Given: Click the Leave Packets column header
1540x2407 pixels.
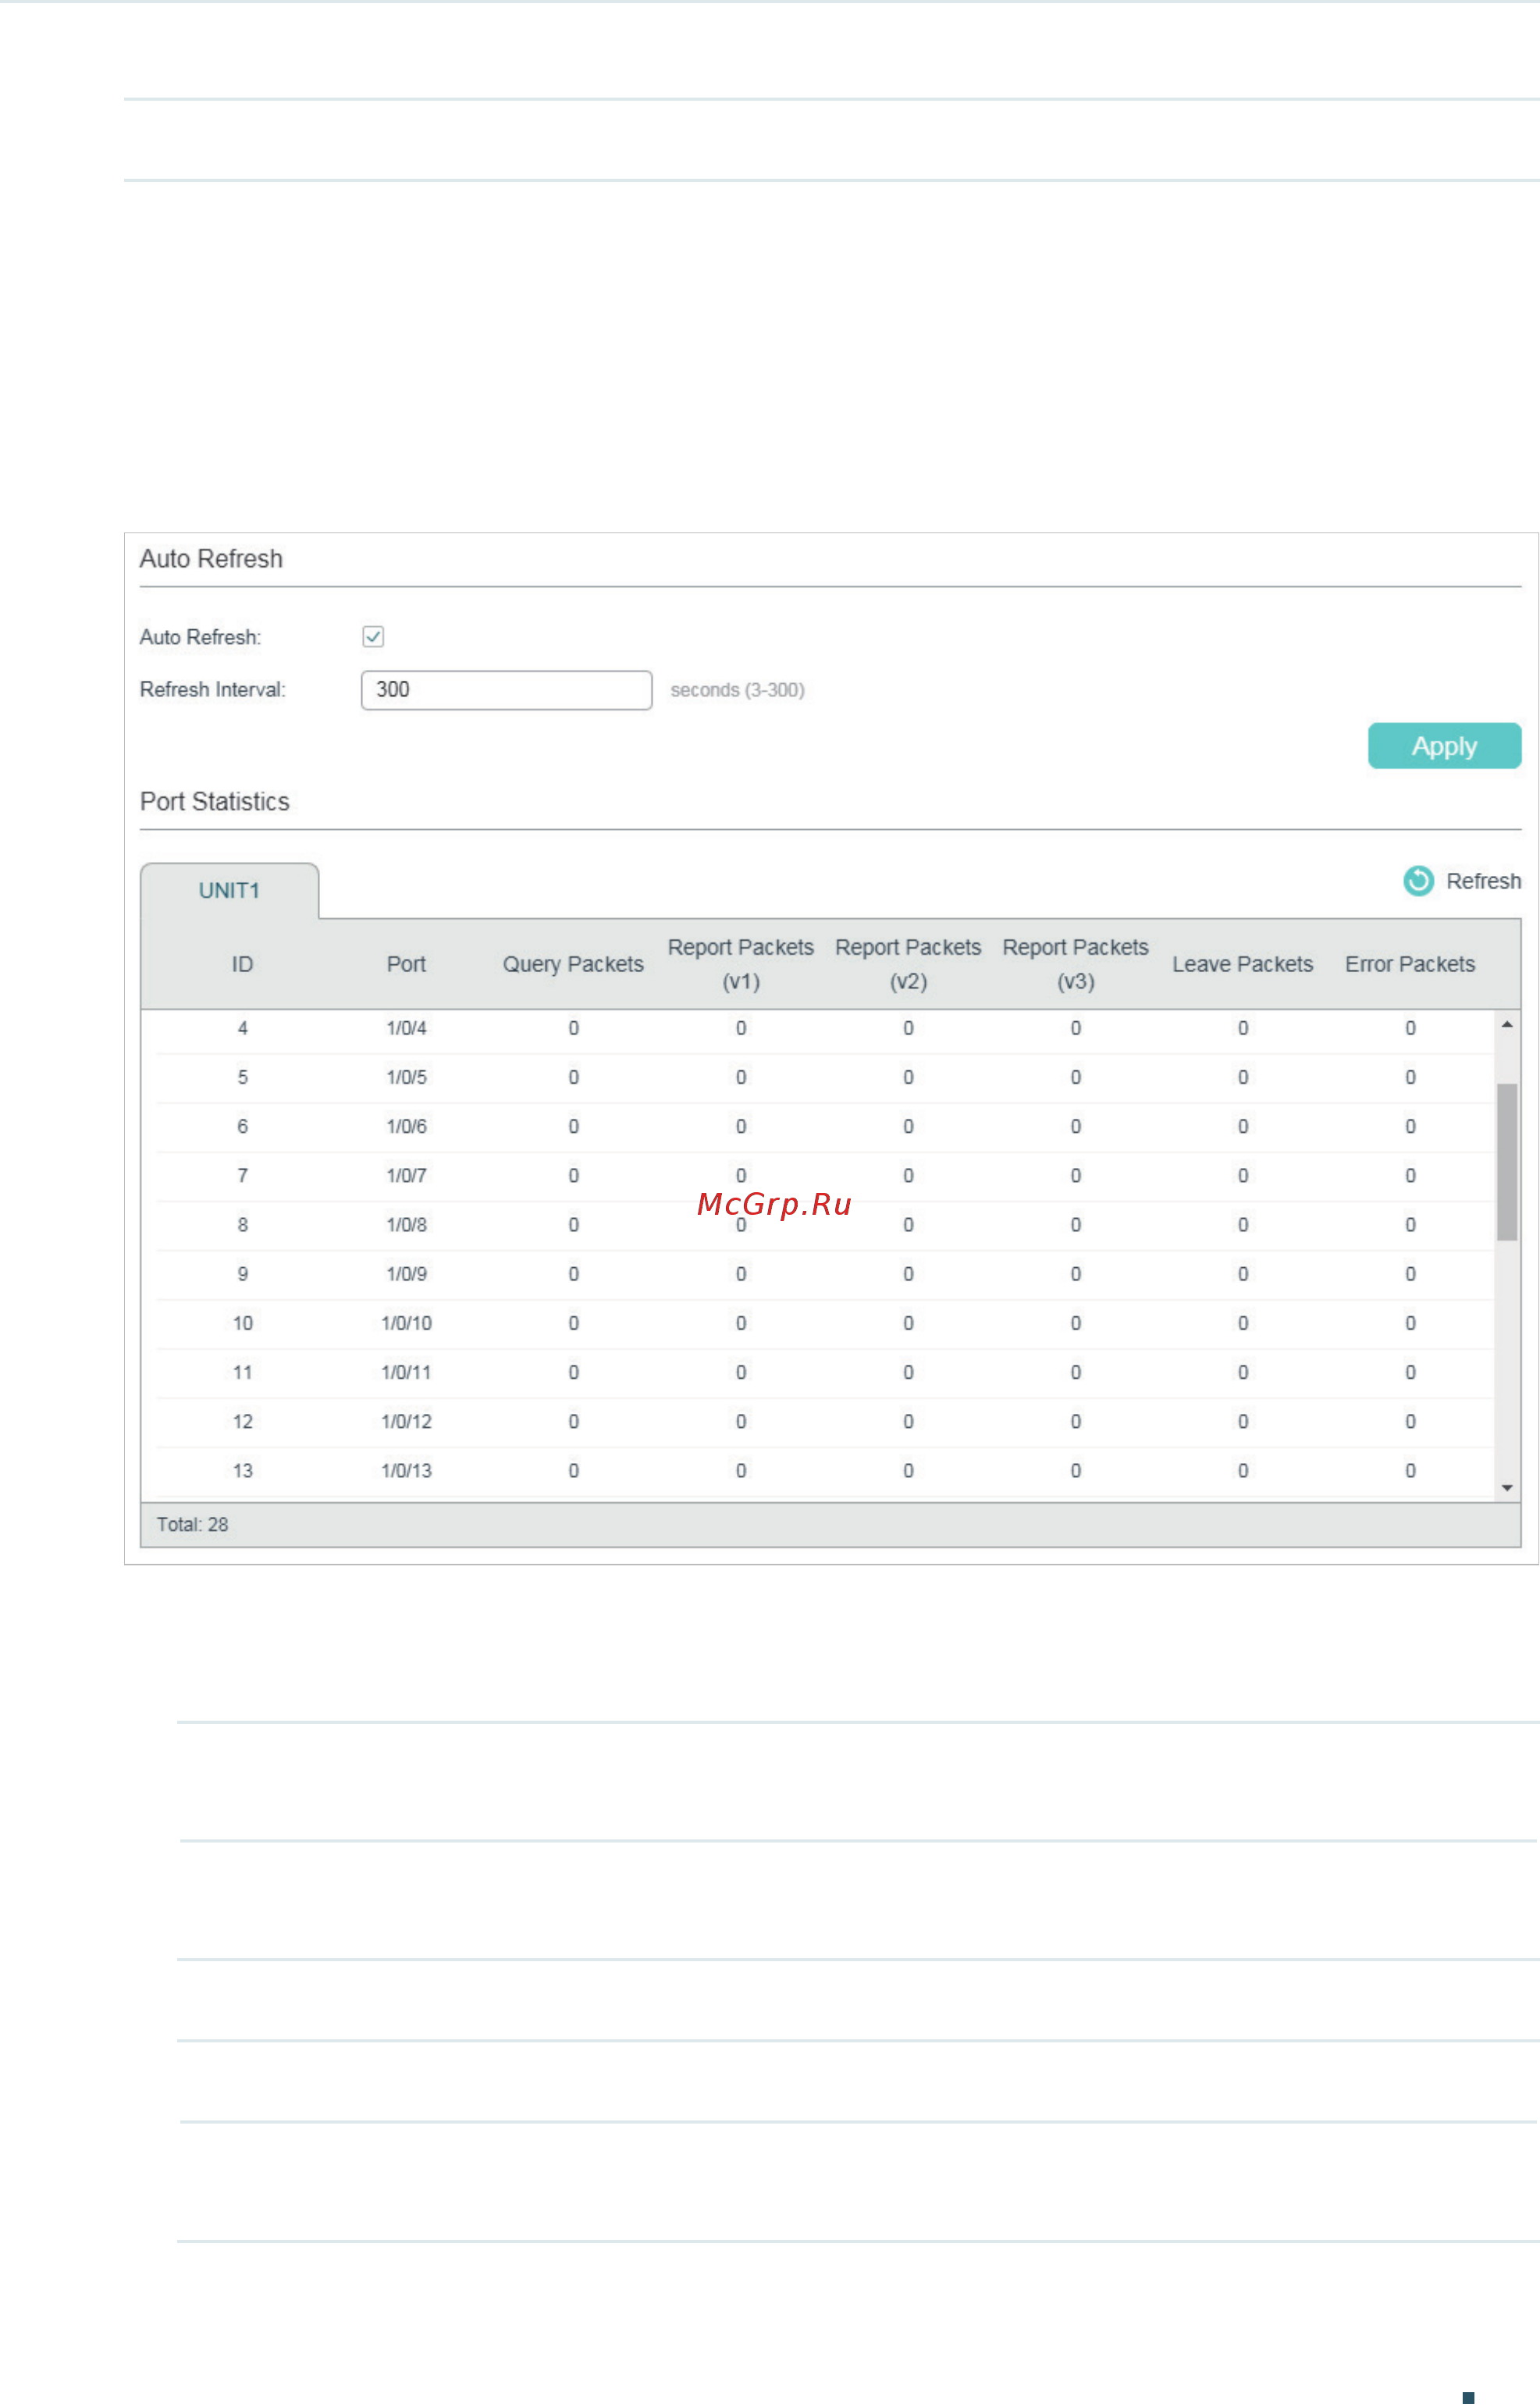Looking at the screenshot, I should point(1242,964).
